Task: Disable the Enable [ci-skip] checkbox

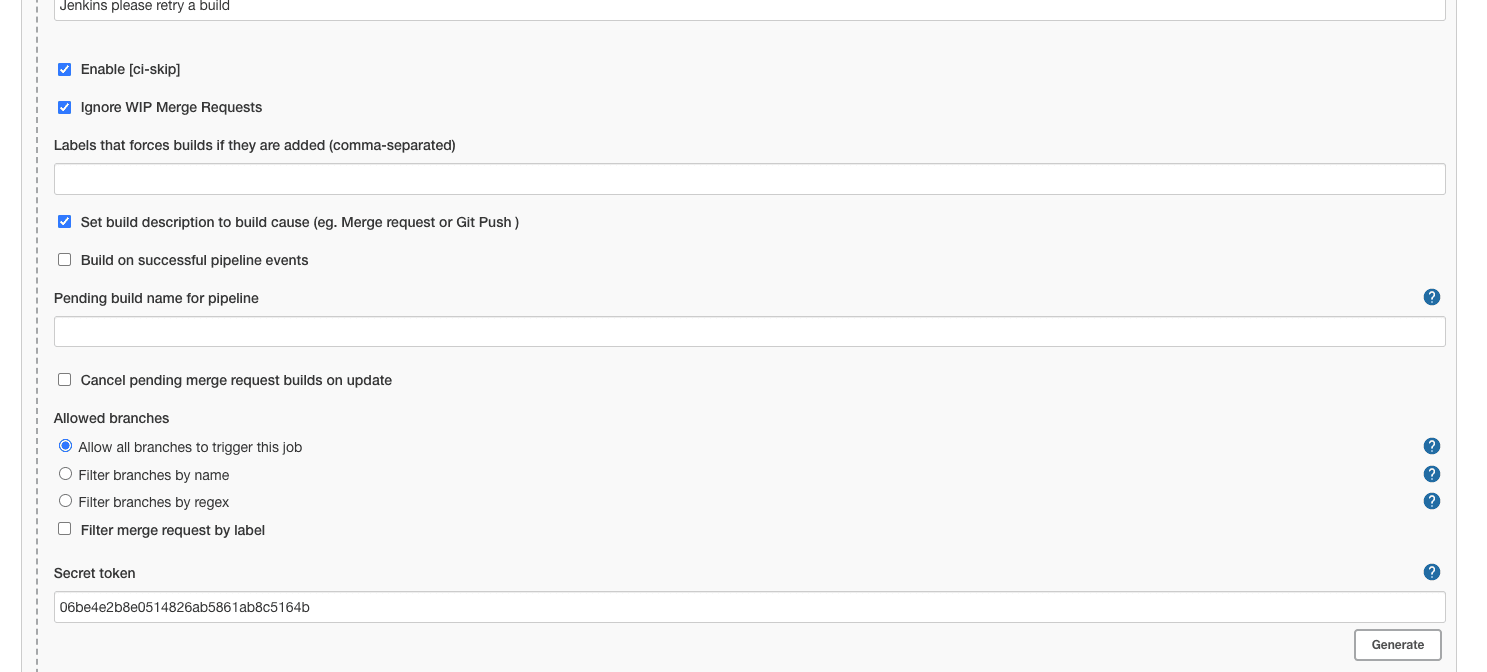Action: click(65, 69)
